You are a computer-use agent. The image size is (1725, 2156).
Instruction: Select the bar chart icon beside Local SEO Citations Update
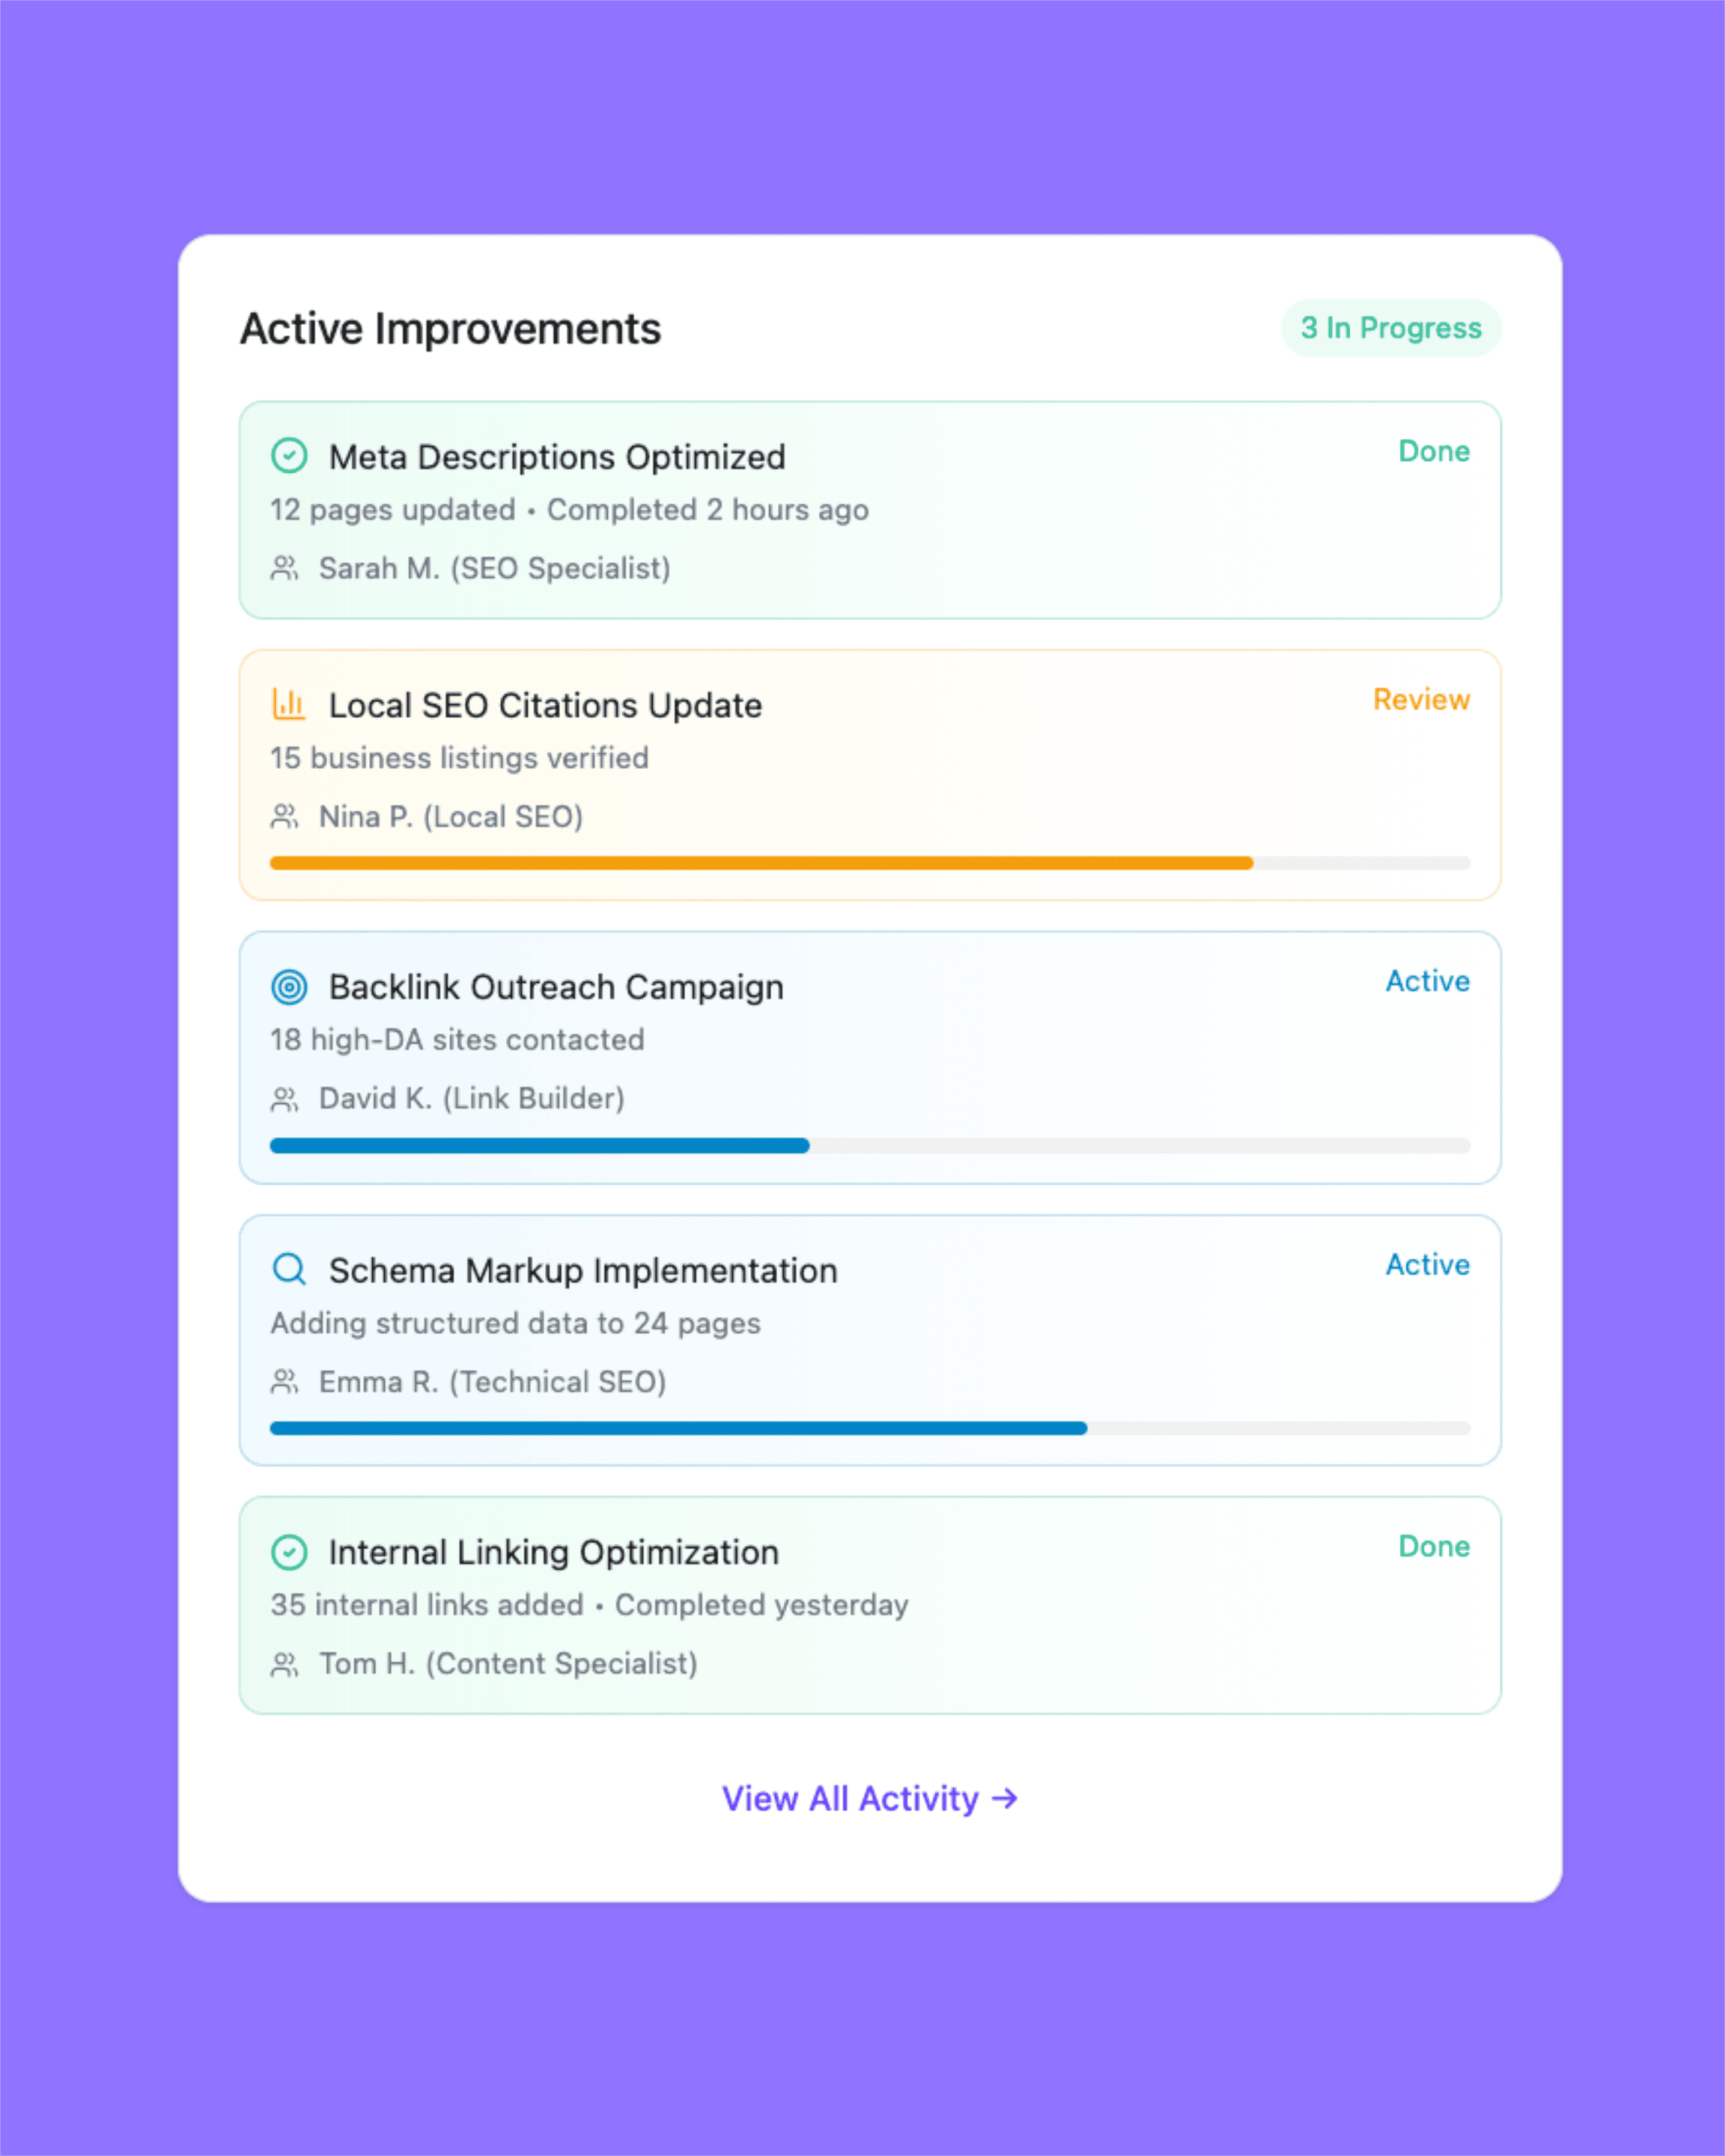coord(288,704)
